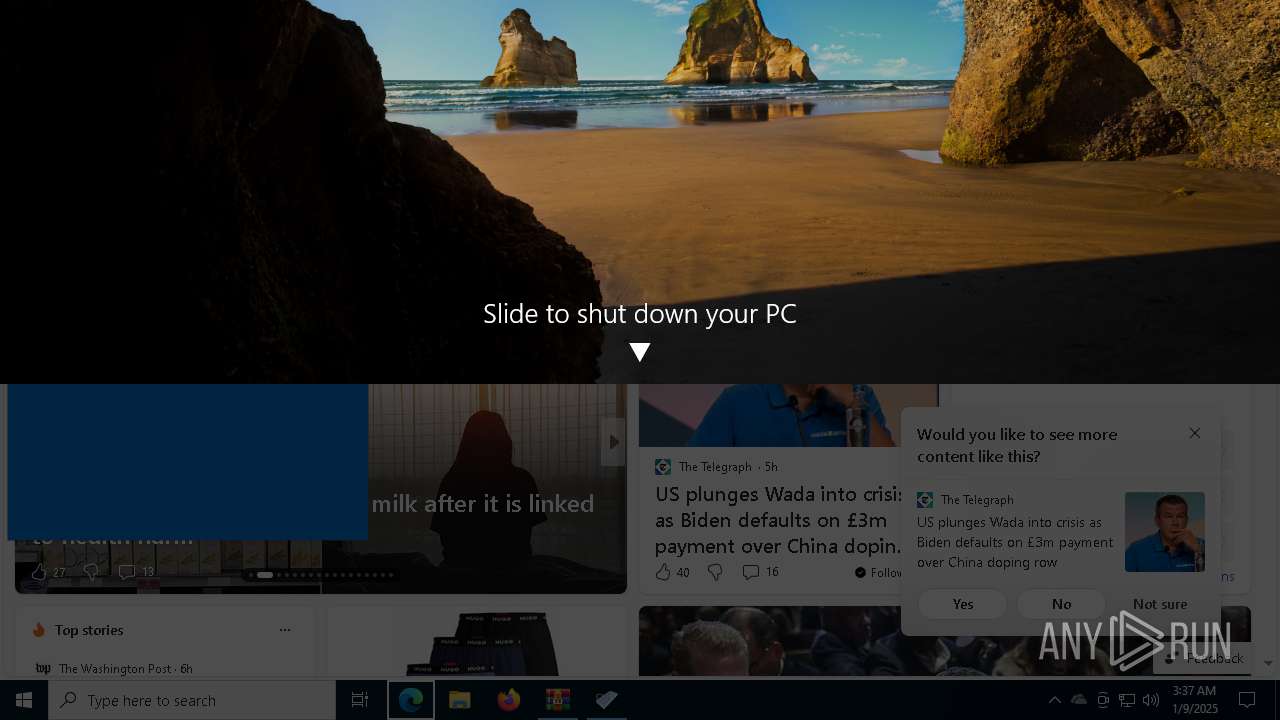This screenshot has height=720, width=1280.
Task: Click the taskbar search box
Action: pyautogui.click(x=192, y=700)
